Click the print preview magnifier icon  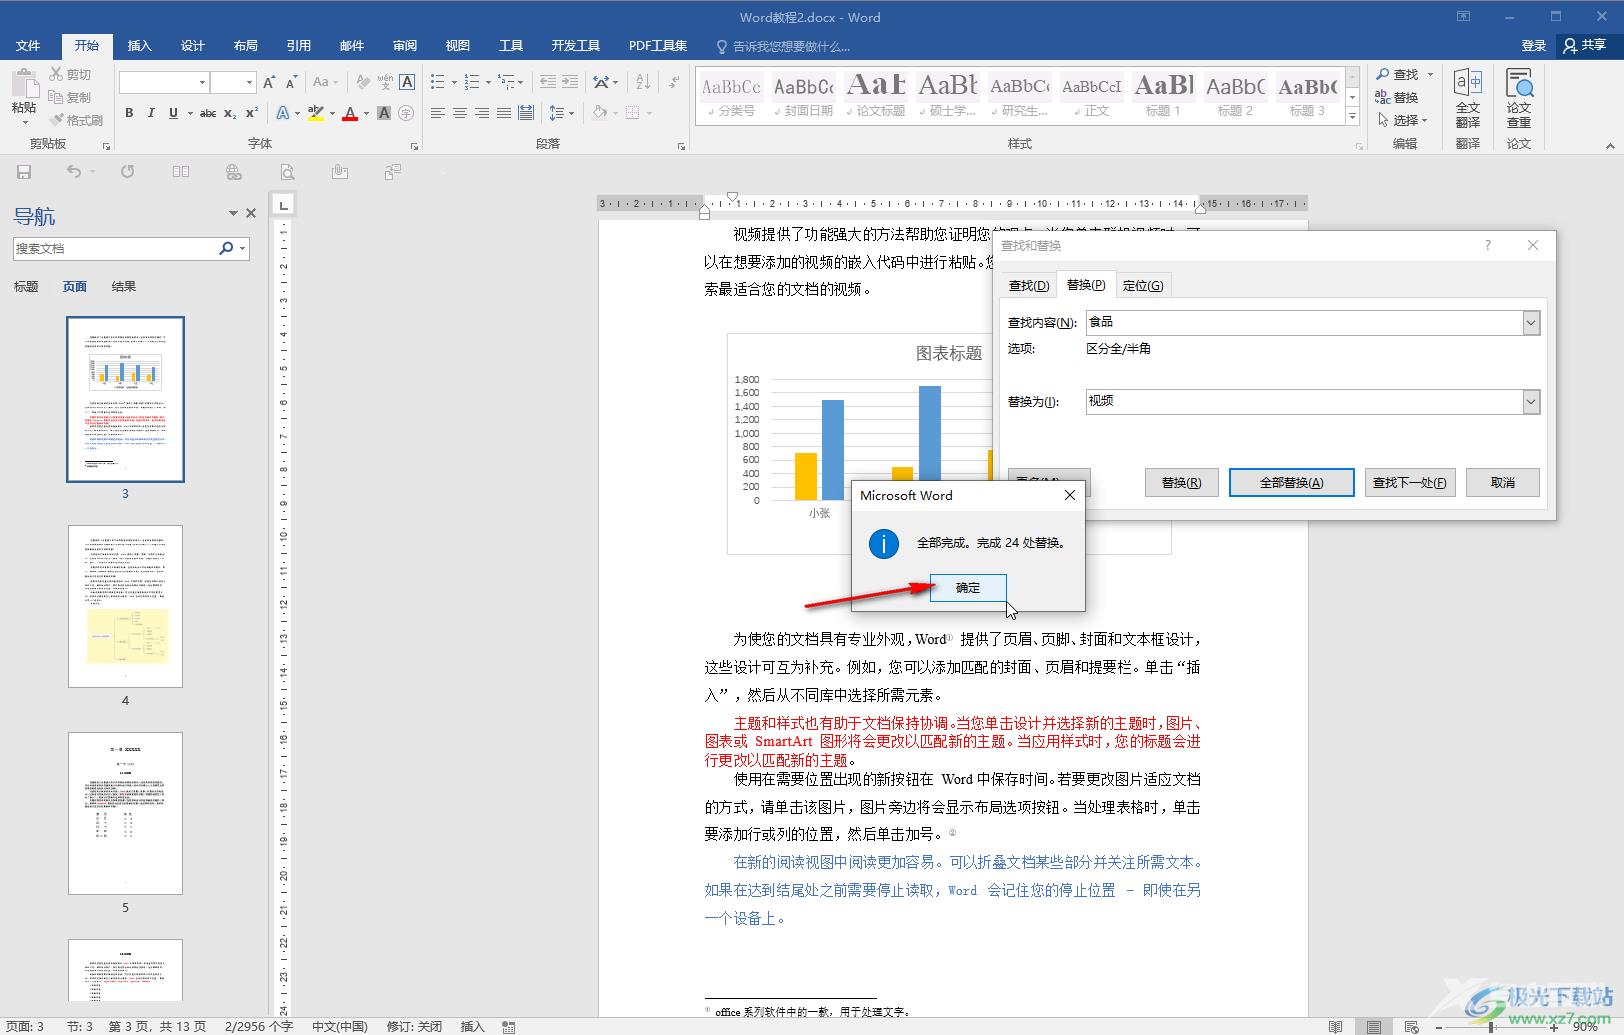coord(287,172)
